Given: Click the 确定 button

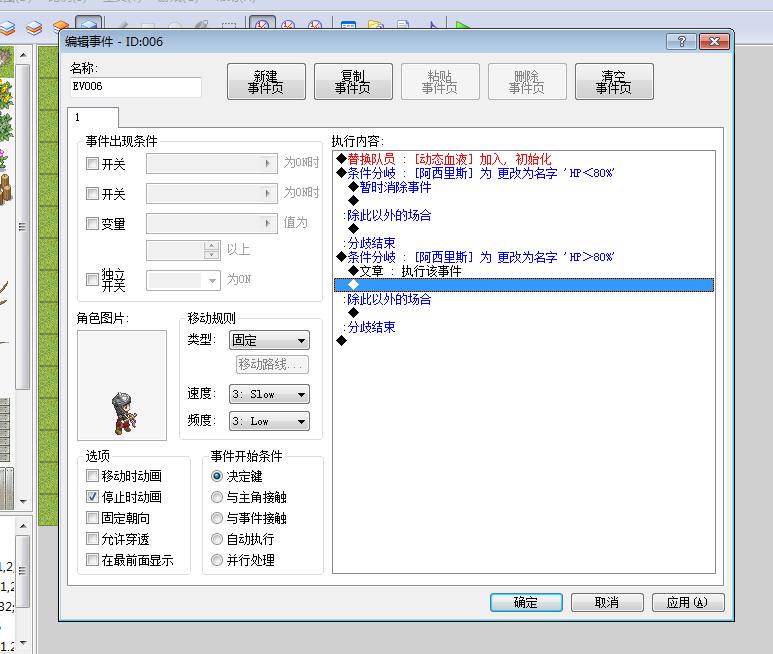Looking at the screenshot, I should 526,602.
